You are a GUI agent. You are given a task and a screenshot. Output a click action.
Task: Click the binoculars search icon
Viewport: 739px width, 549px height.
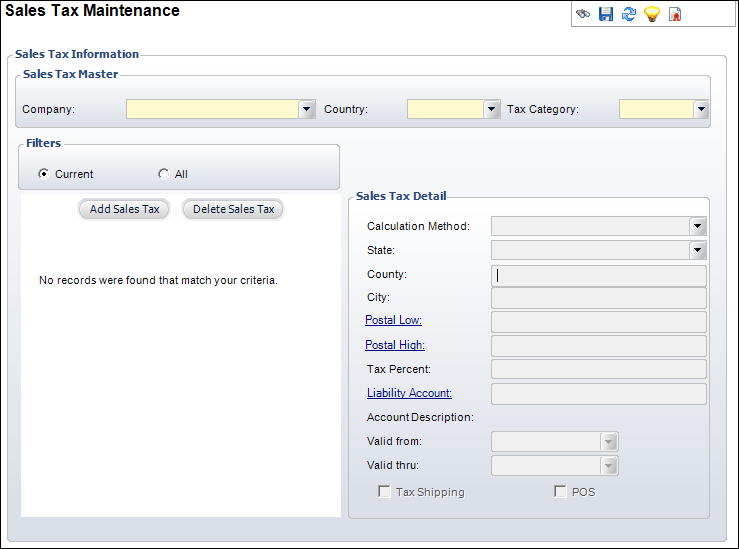583,14
